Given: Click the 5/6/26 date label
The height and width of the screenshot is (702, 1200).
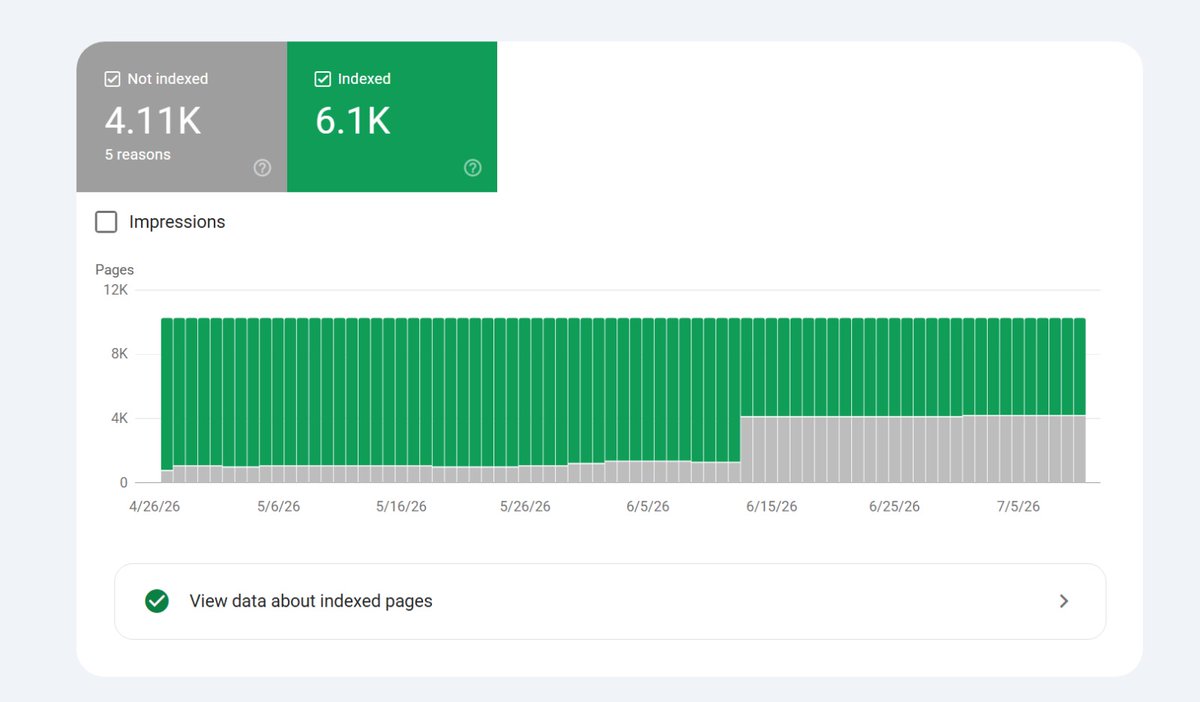Looking at the screenshot, I should (x=278, y=507).
